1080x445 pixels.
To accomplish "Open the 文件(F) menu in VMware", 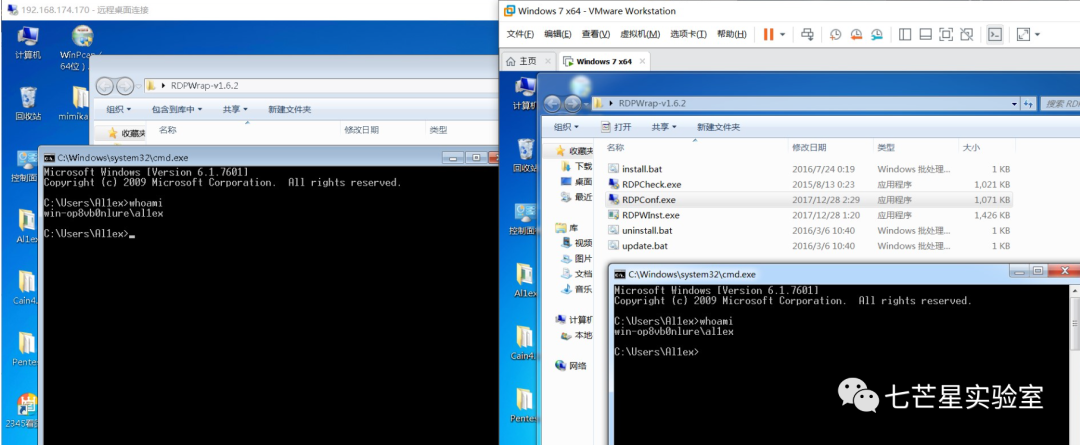I will tap(520, 34).
